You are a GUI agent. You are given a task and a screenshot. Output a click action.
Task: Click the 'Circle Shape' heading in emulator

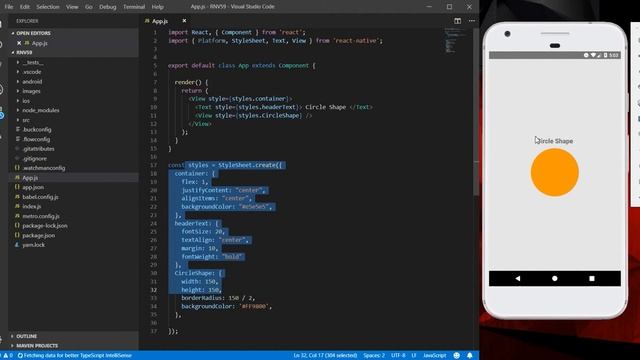pyautogui.click(x=554, y=141)
